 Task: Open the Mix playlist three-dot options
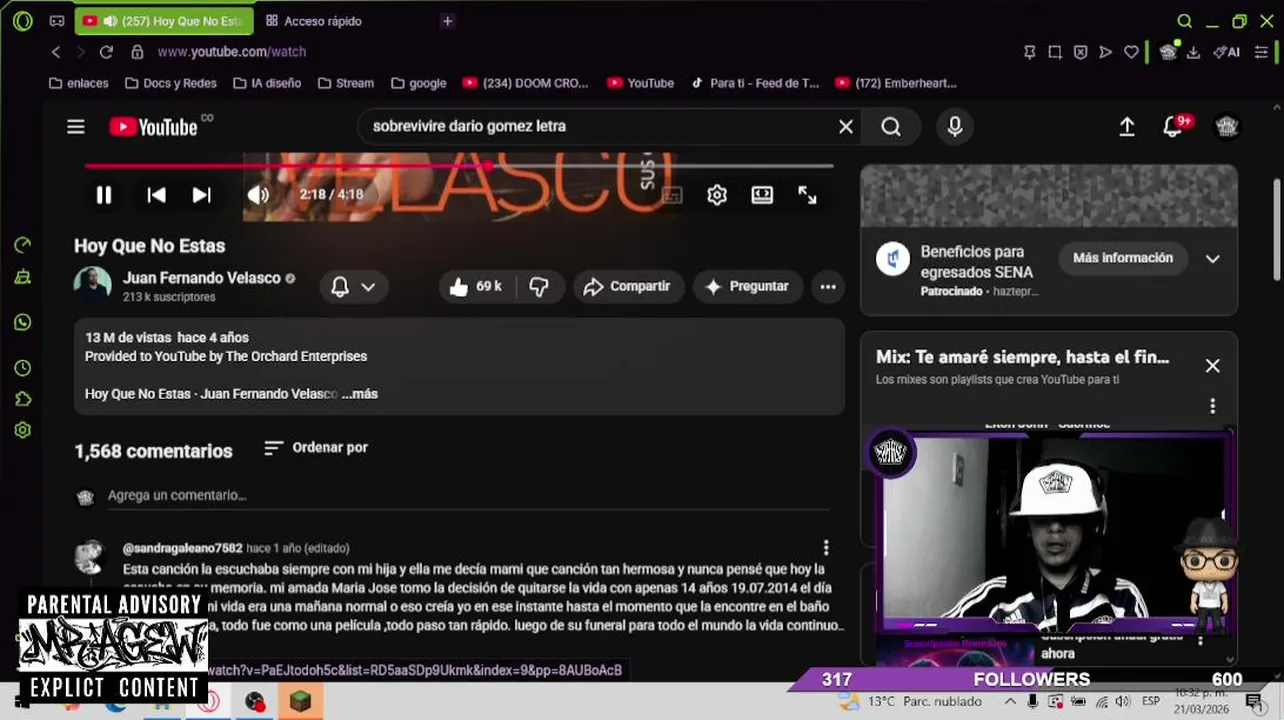[1212, 406]
